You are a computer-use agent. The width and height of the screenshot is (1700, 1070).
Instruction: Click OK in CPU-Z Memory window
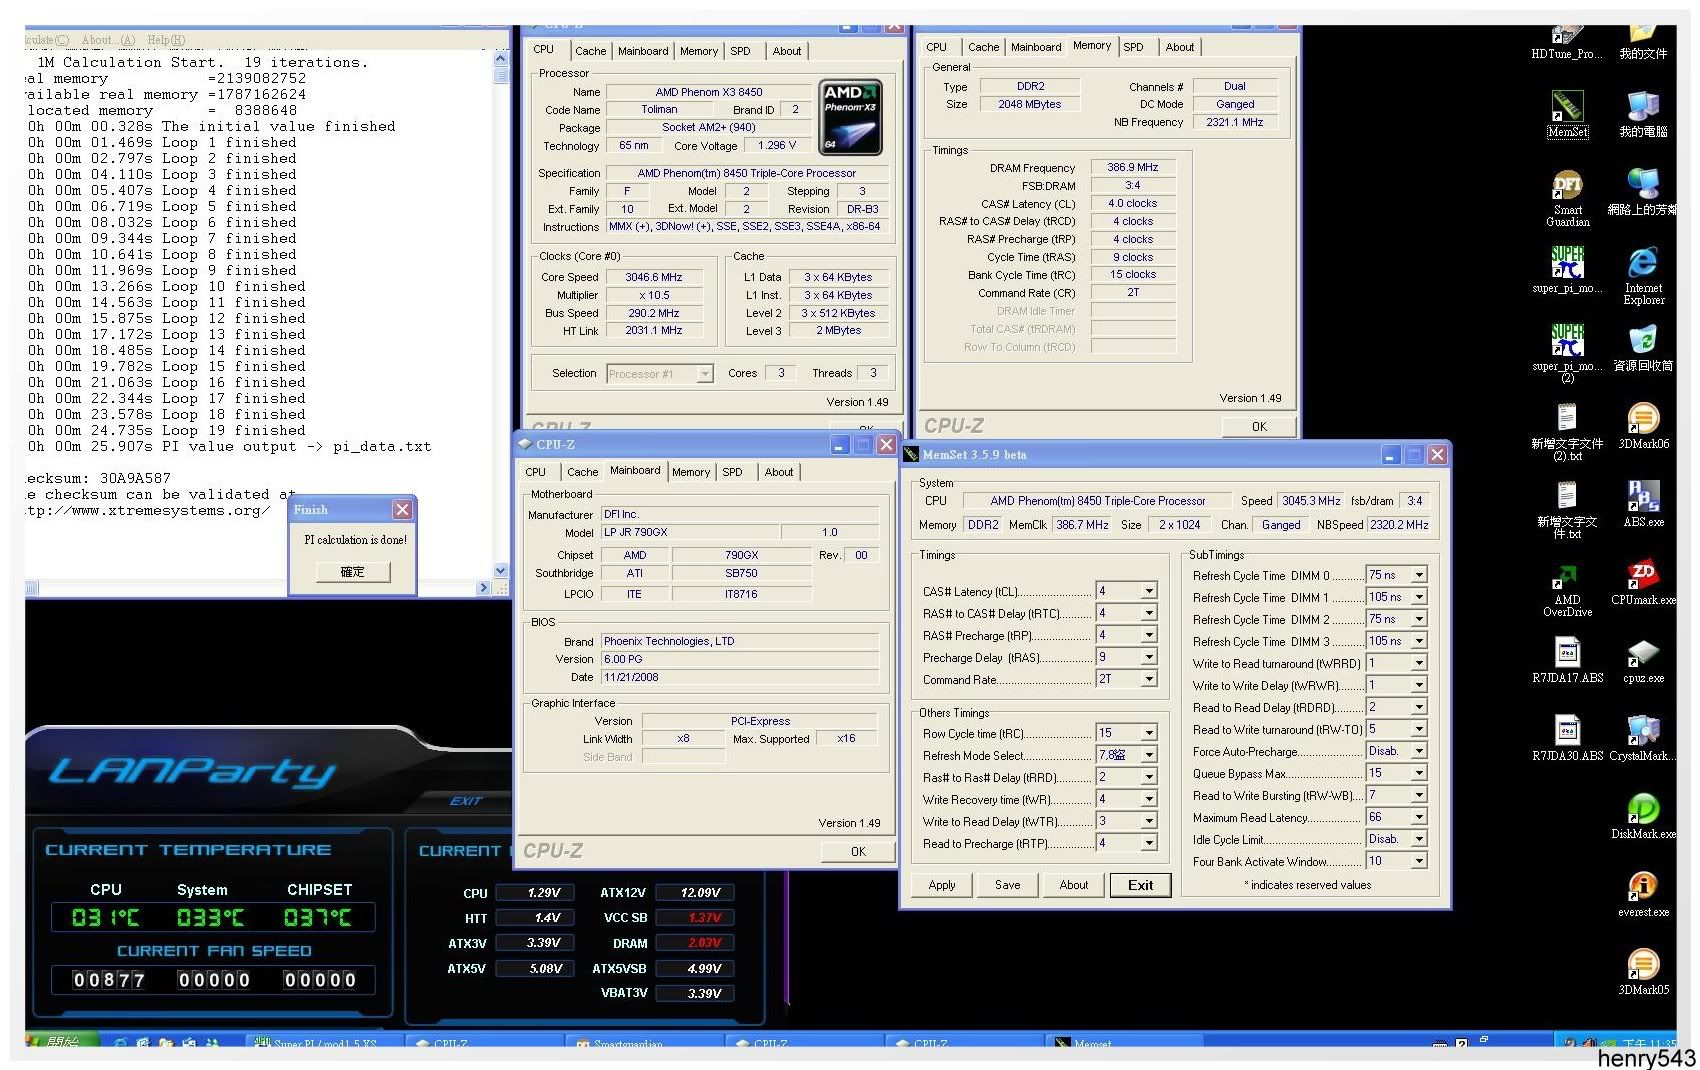[1259, 426]
